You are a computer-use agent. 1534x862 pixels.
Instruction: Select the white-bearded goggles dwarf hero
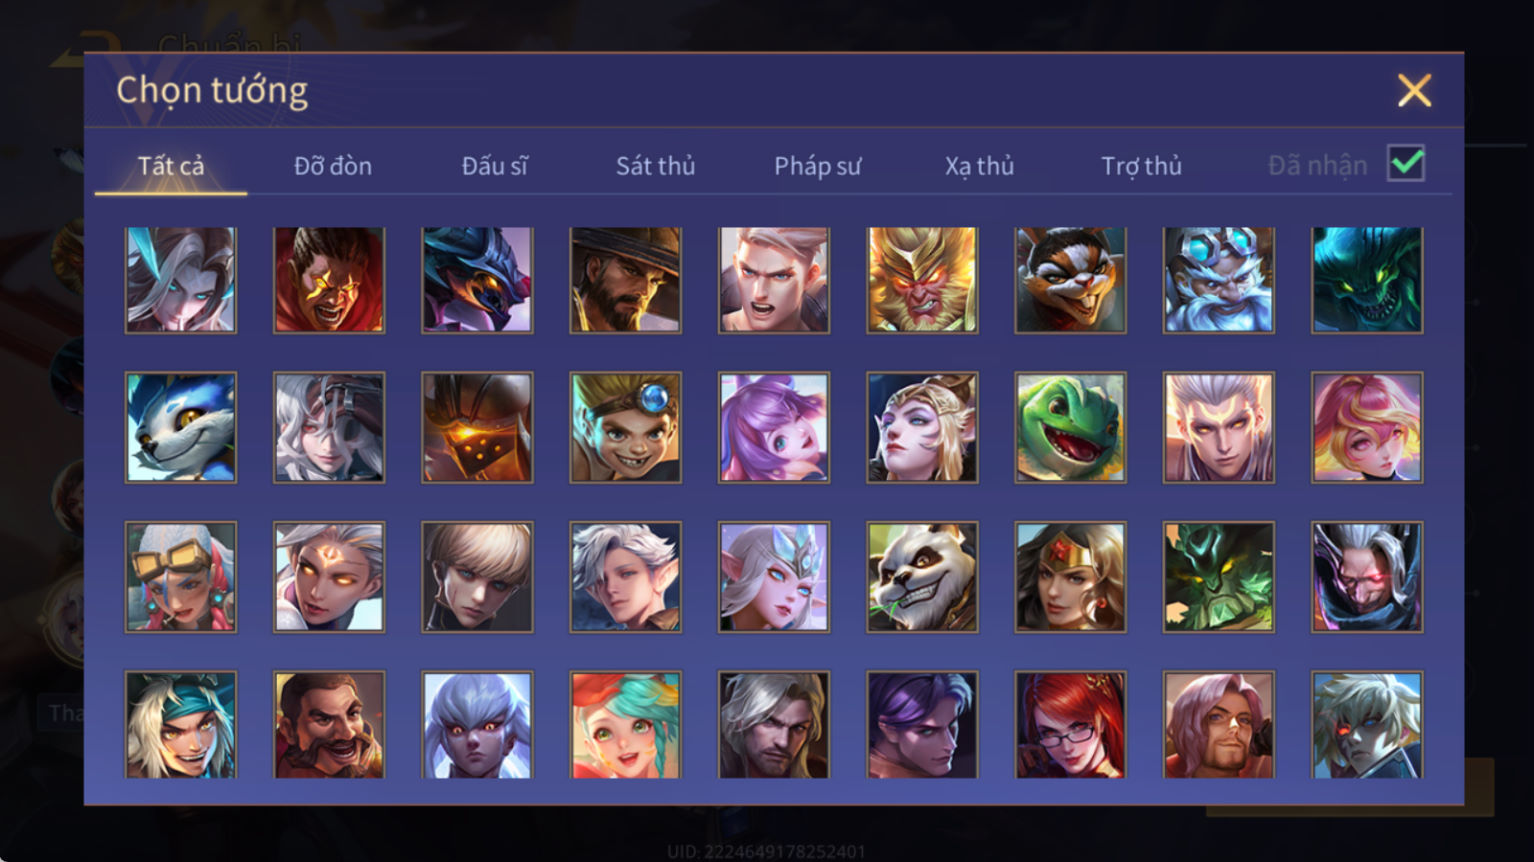point(1218,280)
